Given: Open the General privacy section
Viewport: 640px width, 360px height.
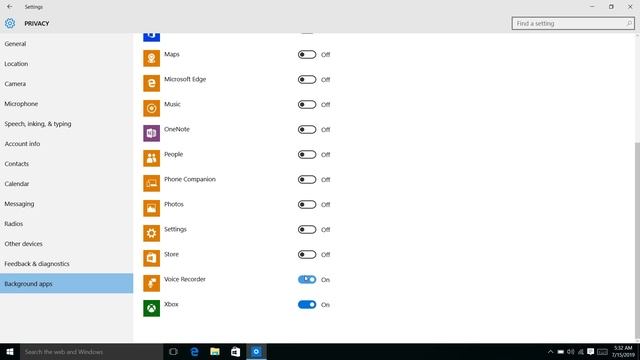Looking at the screenshot, I should 66,44.
